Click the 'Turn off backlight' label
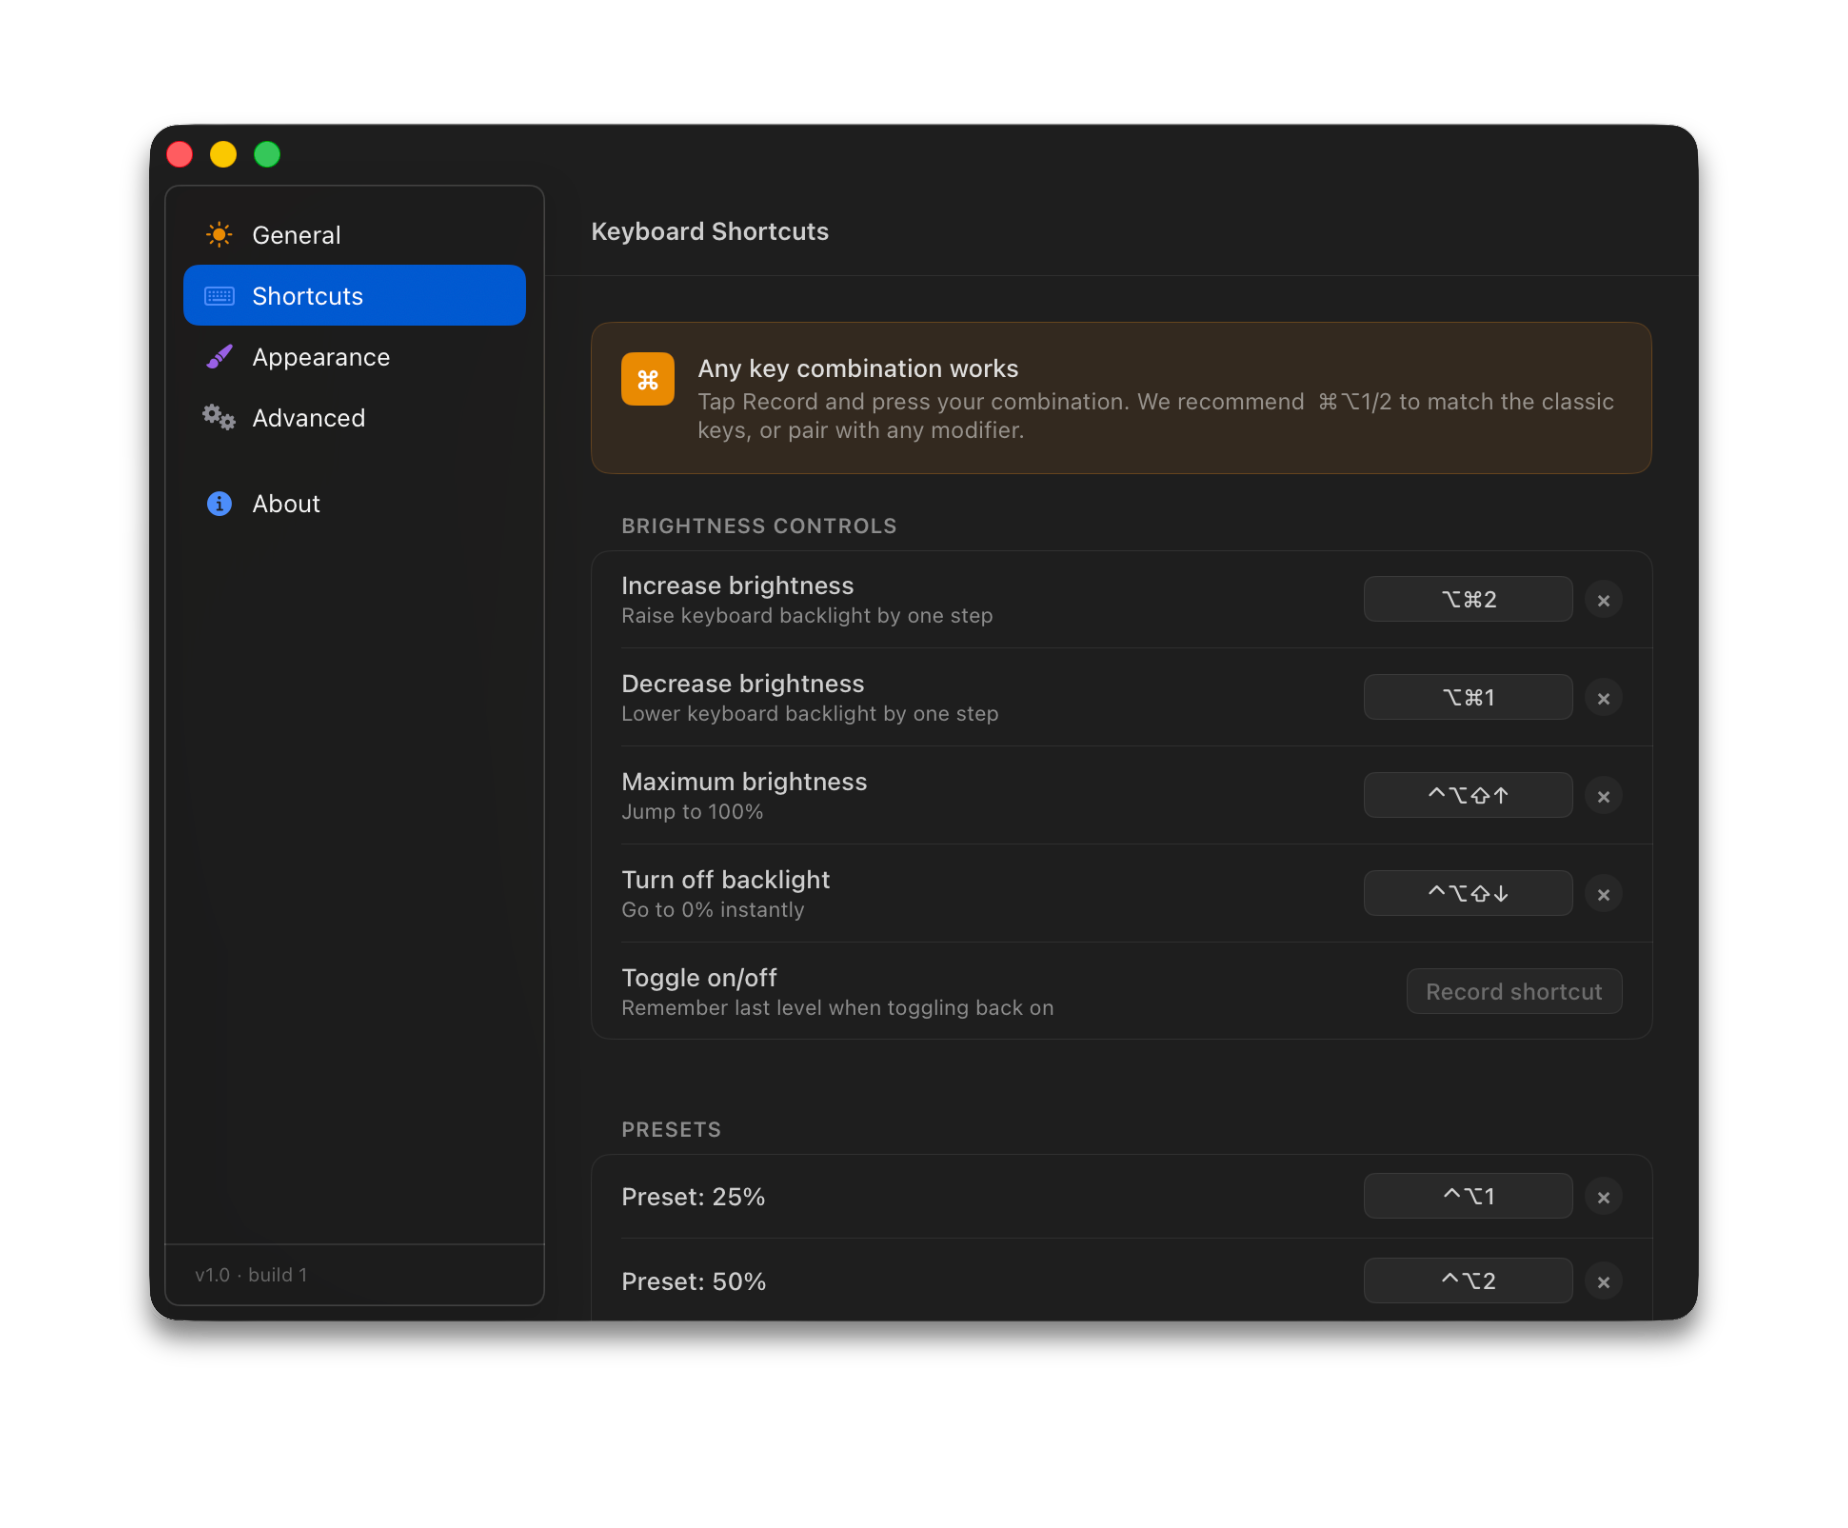The width and height of the screenshot is (1848, 1528). click(726, 880)
